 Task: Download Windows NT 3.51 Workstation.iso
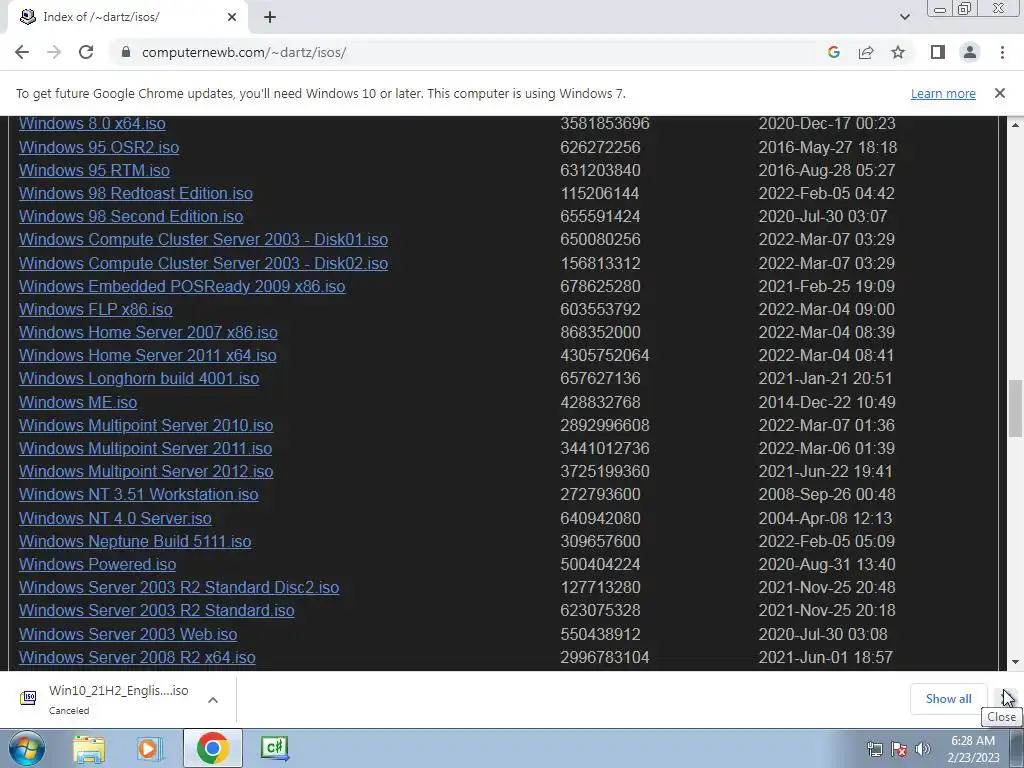(138, 494)
